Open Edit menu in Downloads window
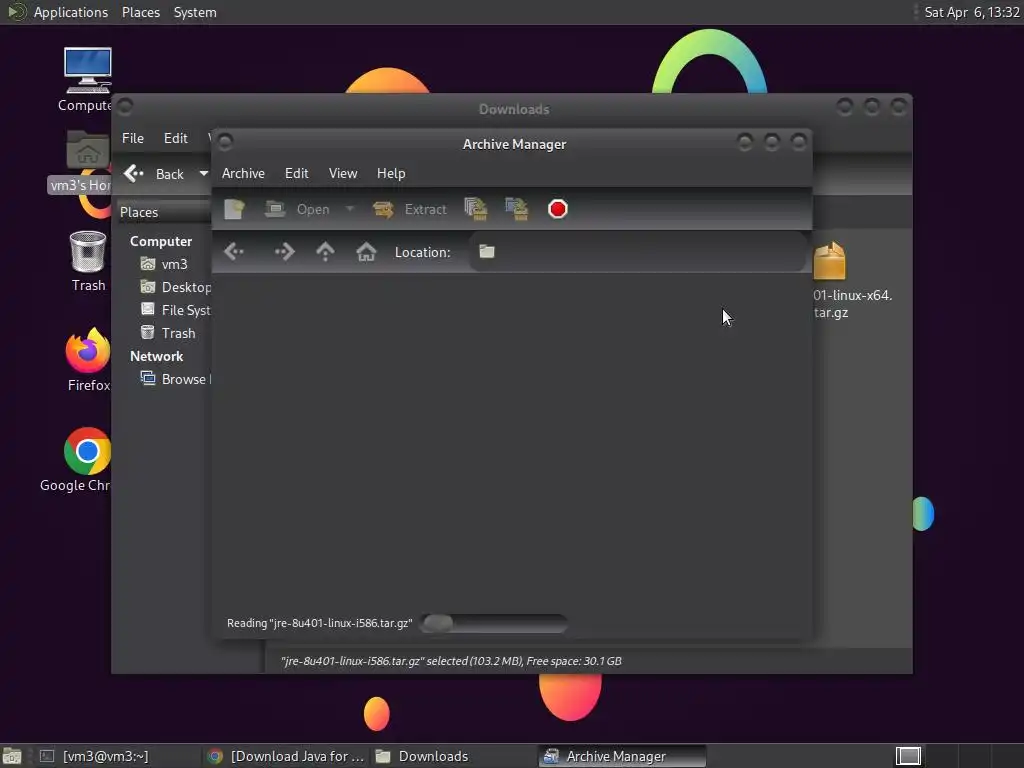The image size is (1024, 768). click(176, 138)
